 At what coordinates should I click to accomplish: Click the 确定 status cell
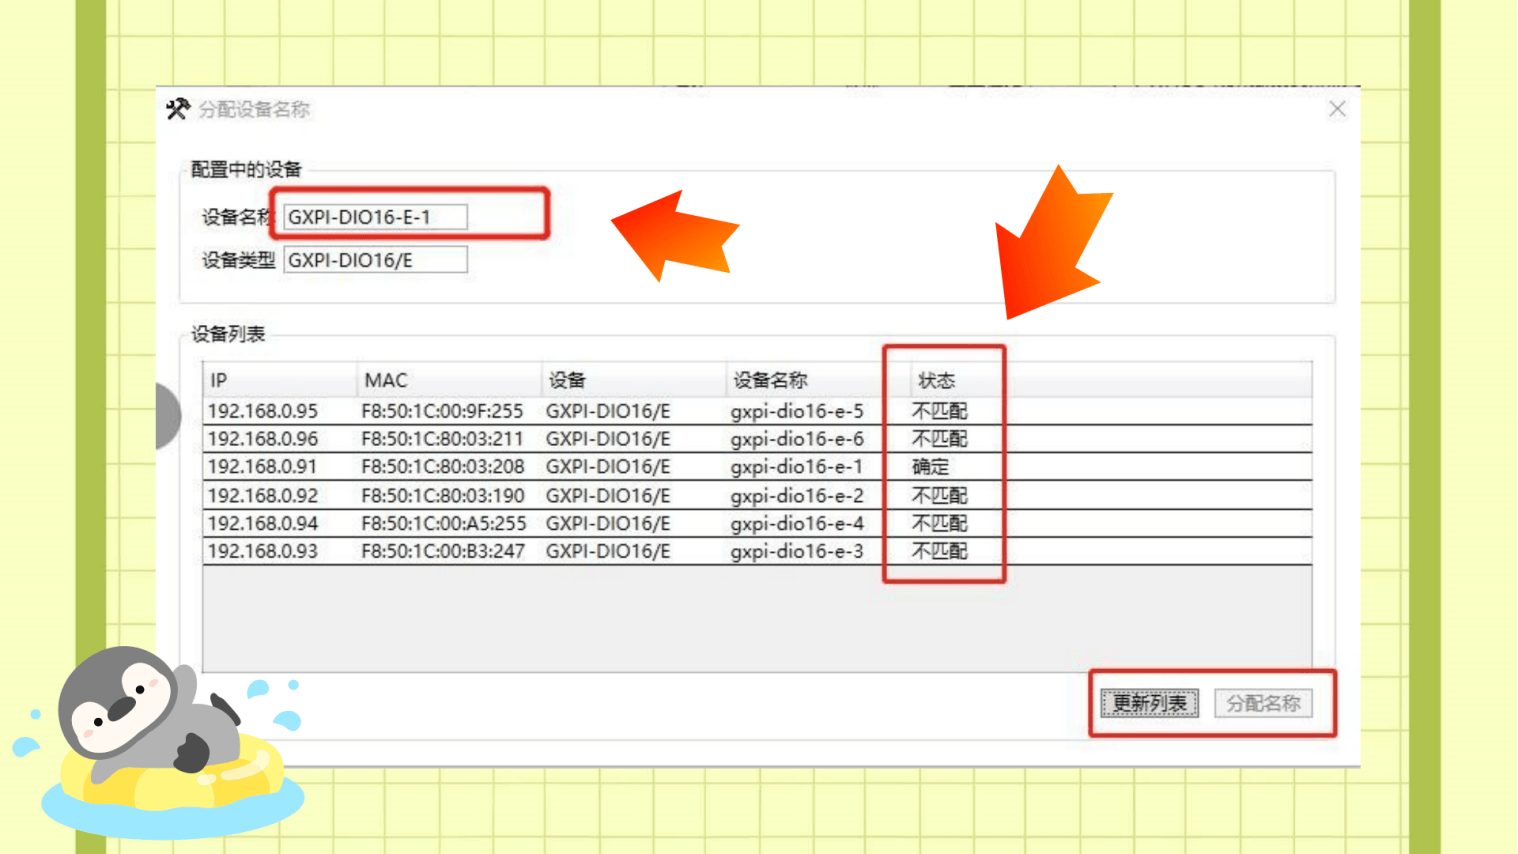click(x=931, y=467)
